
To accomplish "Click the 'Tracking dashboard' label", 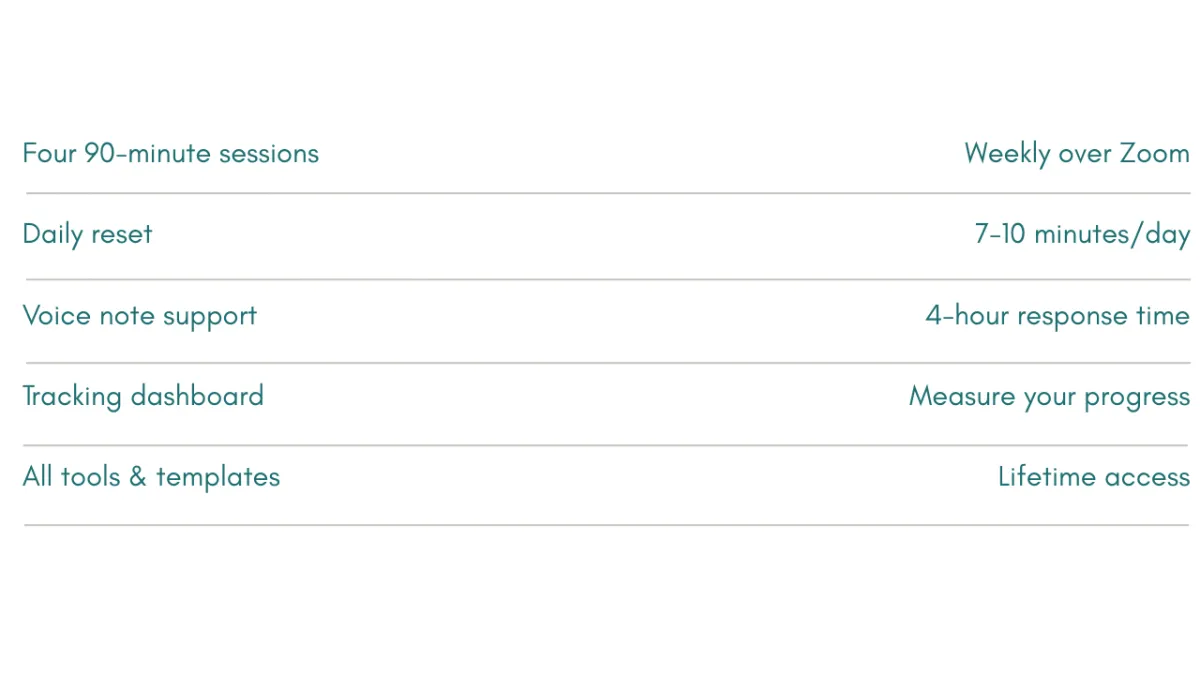I will tap(143, 396).
